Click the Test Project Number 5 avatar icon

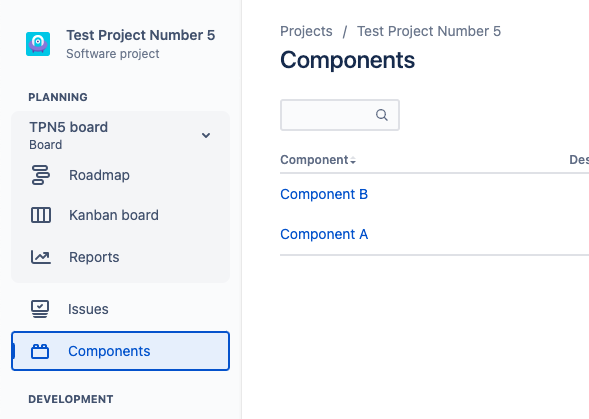[38, 44]
